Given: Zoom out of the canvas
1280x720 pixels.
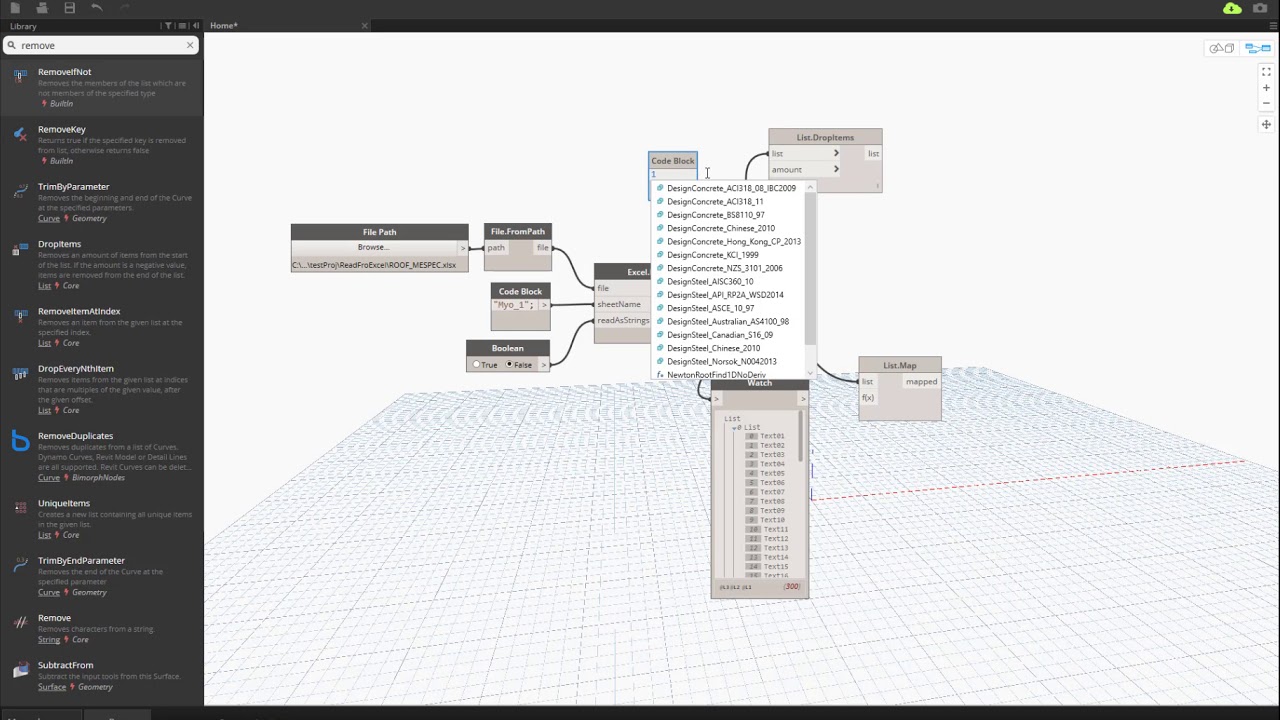Looking at the screenshot, I should [x=1266, y=103].
